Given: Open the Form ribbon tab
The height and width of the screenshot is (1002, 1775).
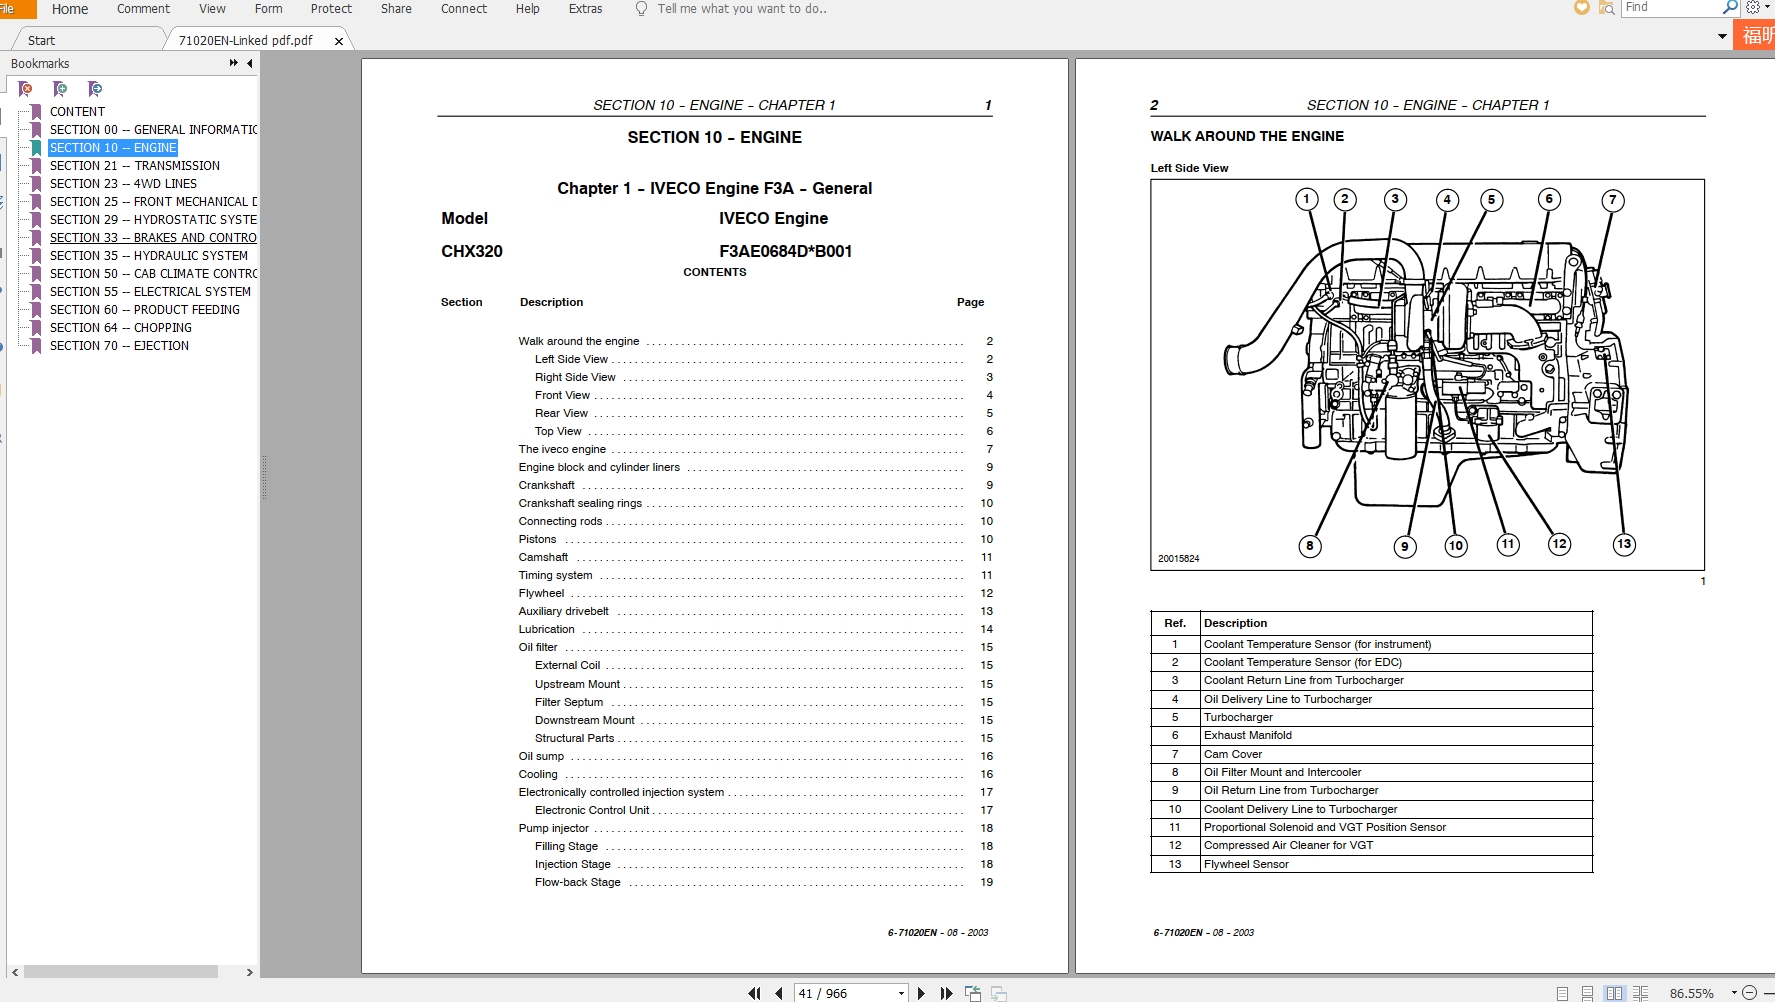Looking at the screenshot, I should pyautogui.click(x=268, y=8).
